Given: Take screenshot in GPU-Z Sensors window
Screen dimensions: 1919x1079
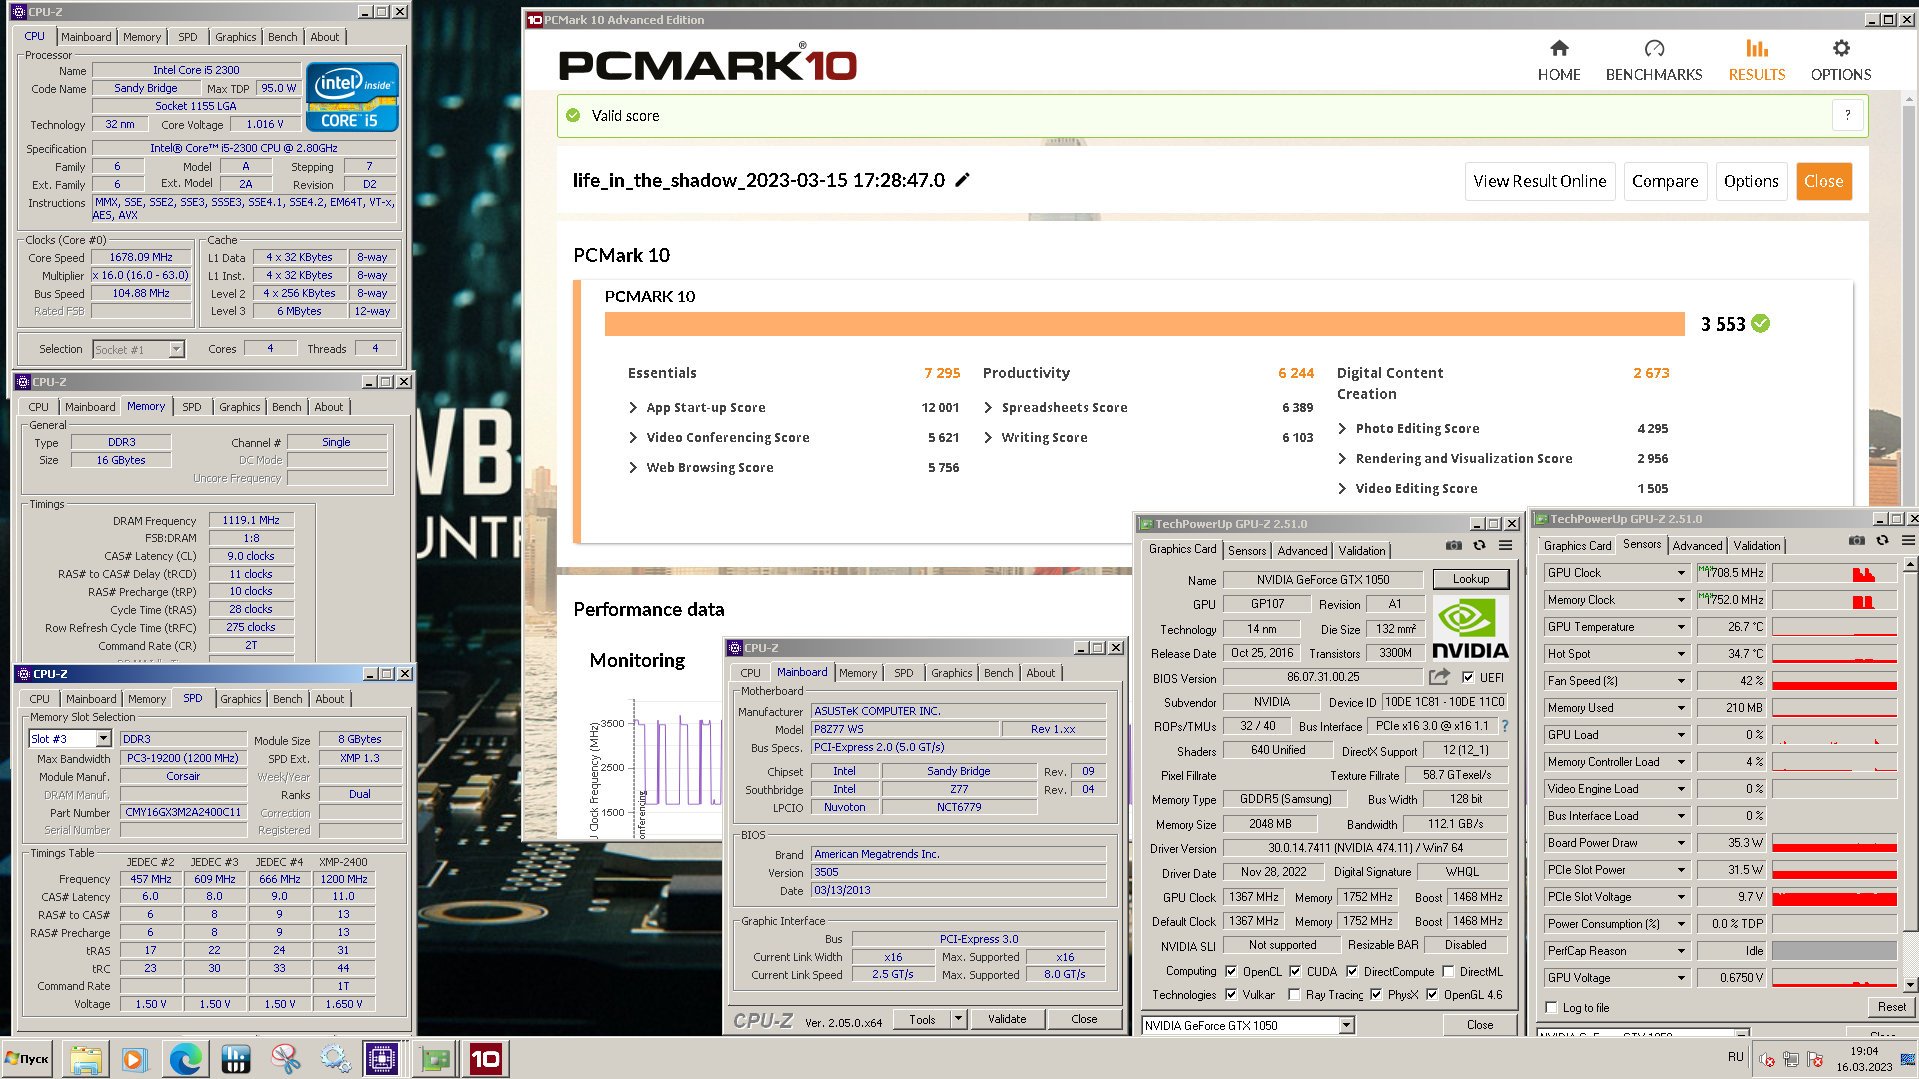Looking at the screenshot, I should [1857, 541].
